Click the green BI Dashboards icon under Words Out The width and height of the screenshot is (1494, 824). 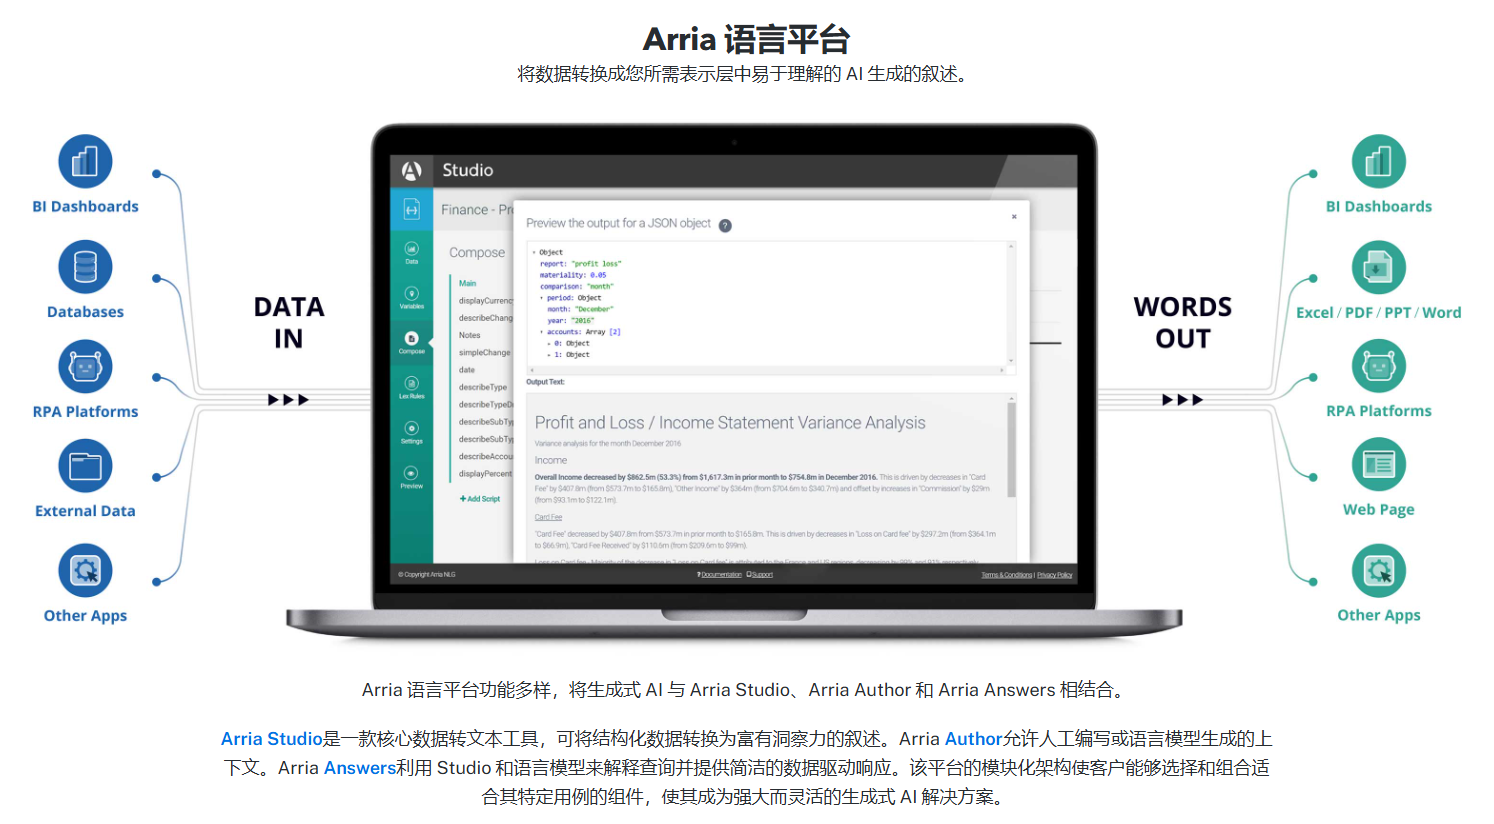[x=1378, y=161]
